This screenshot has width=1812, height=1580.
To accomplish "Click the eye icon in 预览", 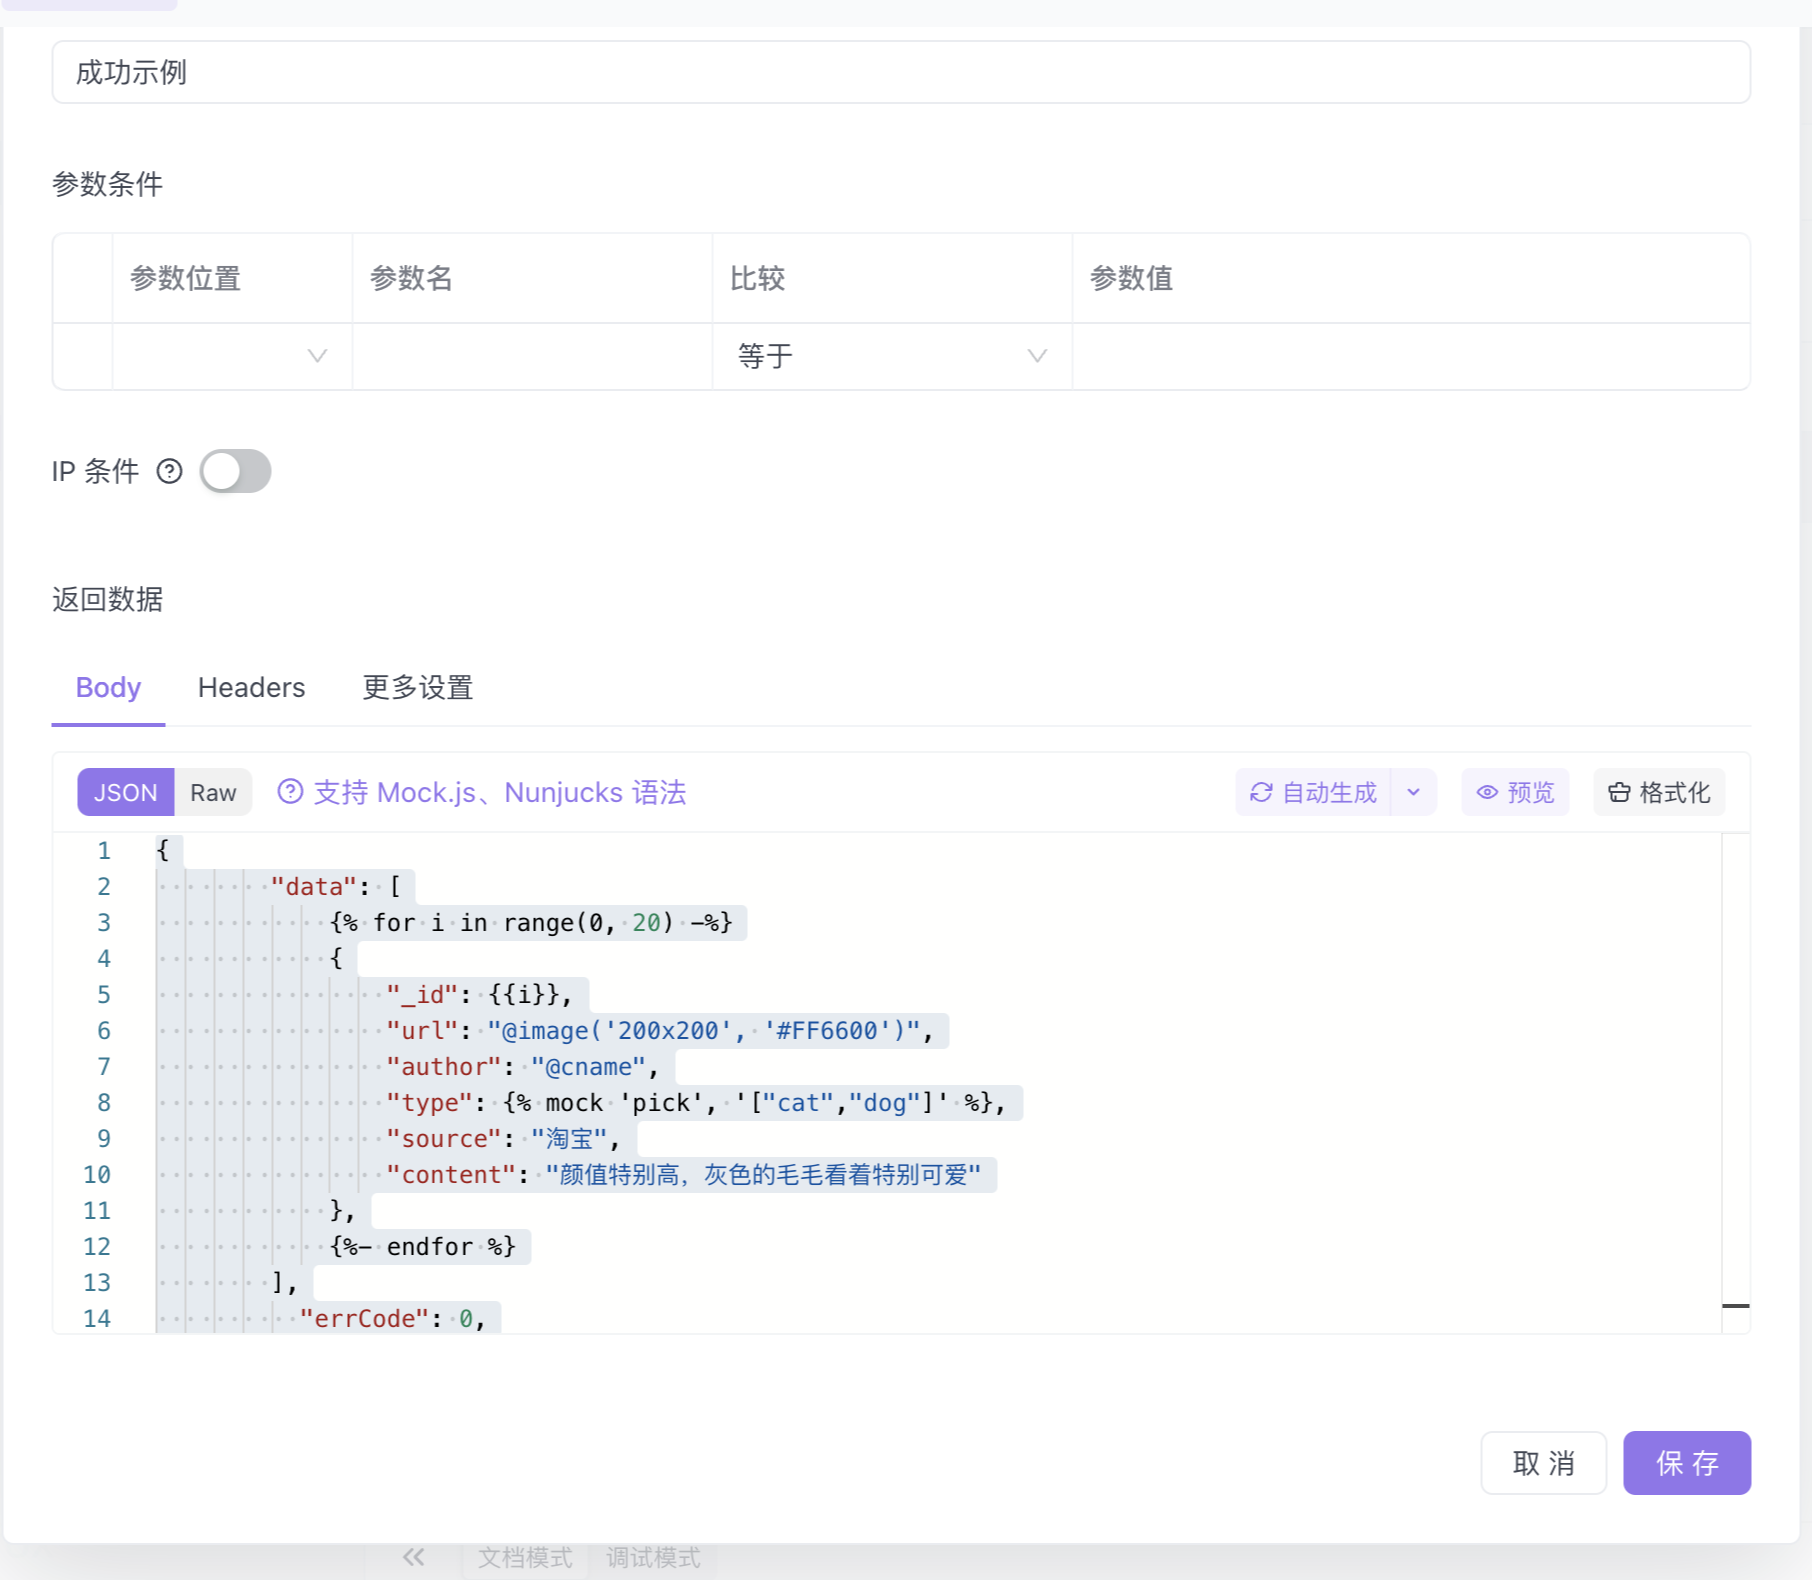I will [x=1487, y=792].
